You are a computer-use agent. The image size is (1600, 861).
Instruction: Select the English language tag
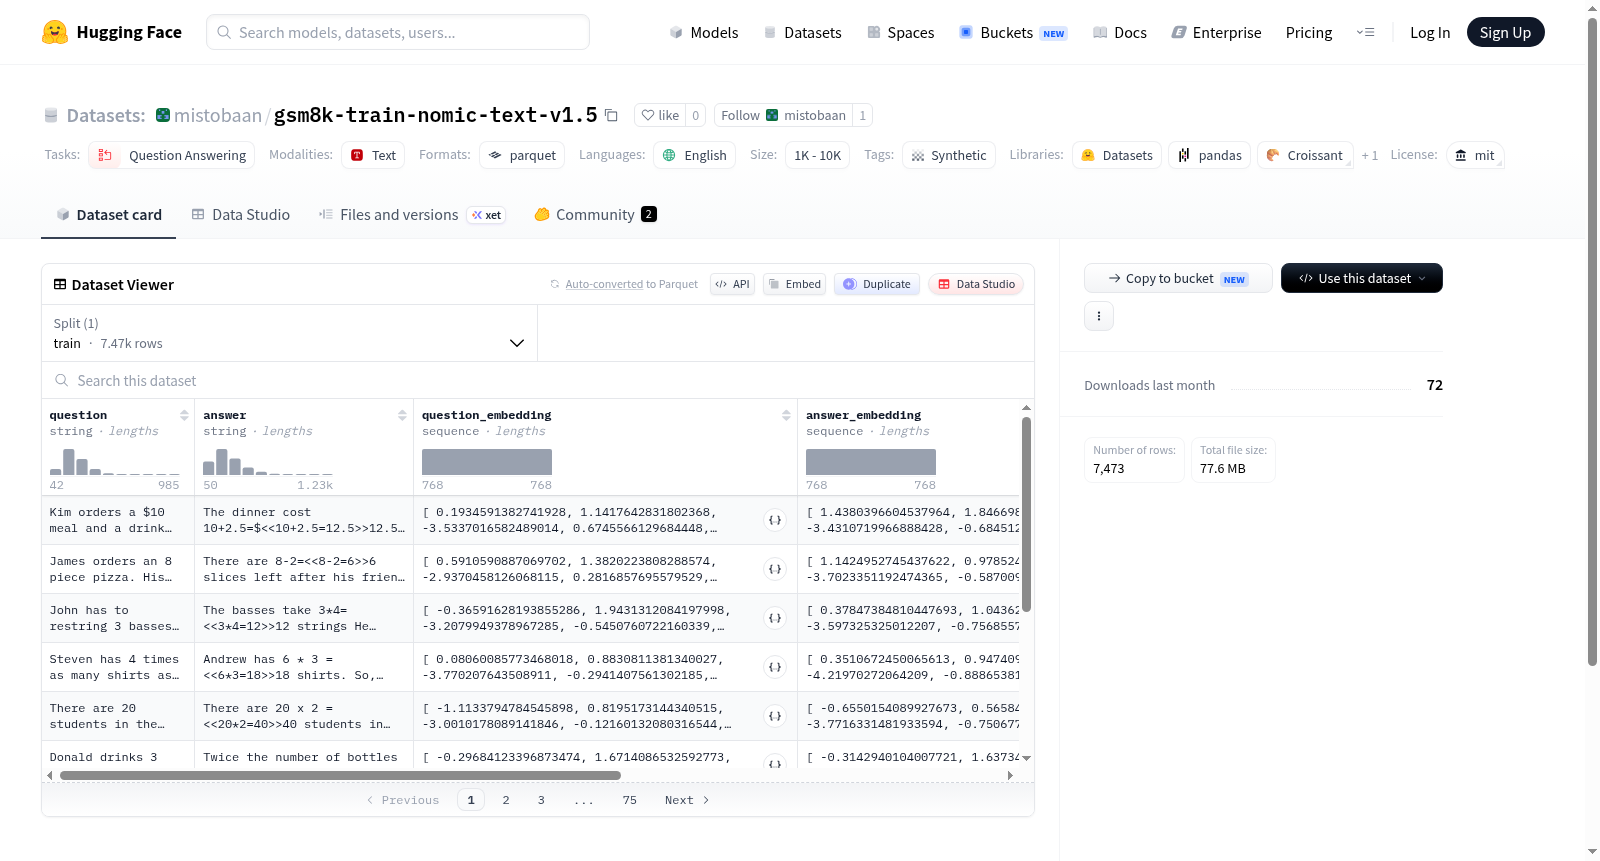pyautogui.click(x=694, y=155)
